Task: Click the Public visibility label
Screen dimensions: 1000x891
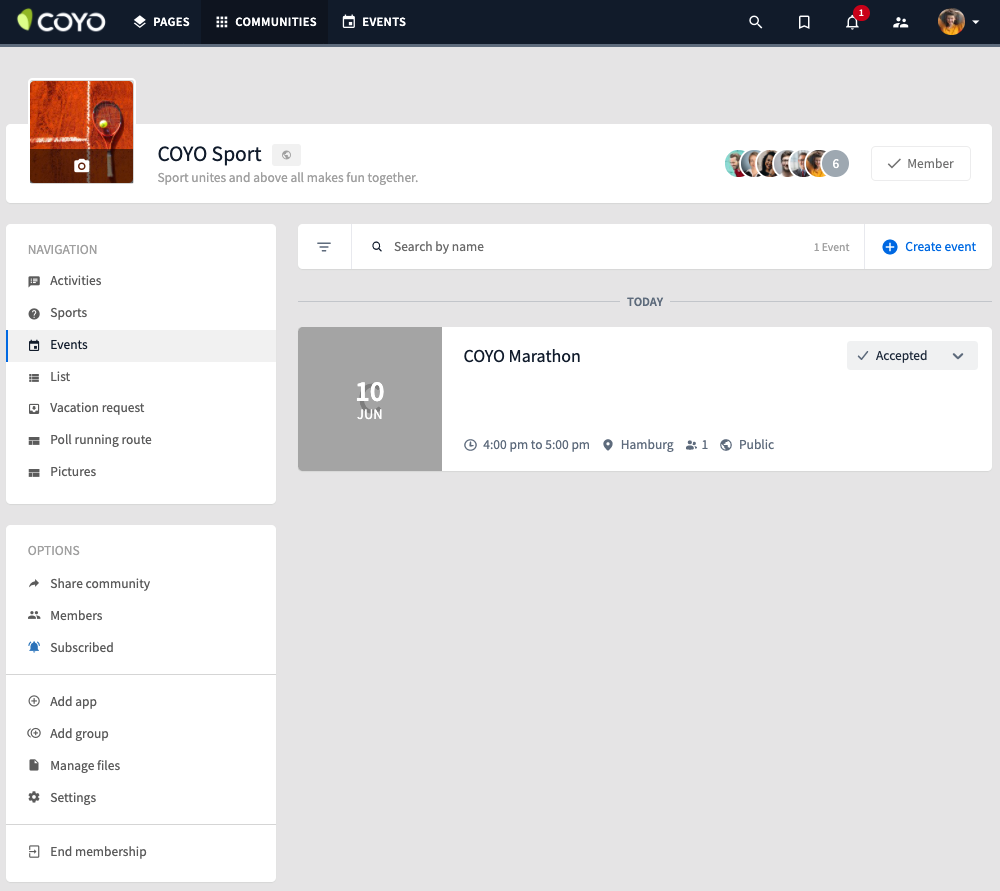Action: click(x=756, y=445)
